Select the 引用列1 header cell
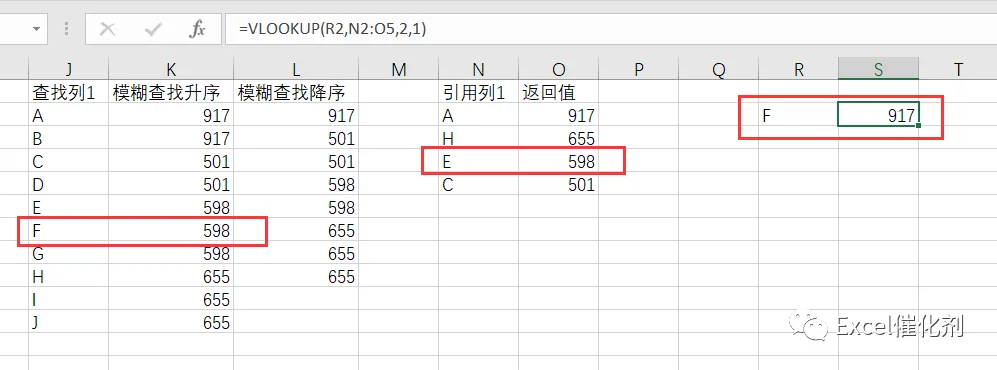Screen dimensions: 997x370 coord(479,92)
